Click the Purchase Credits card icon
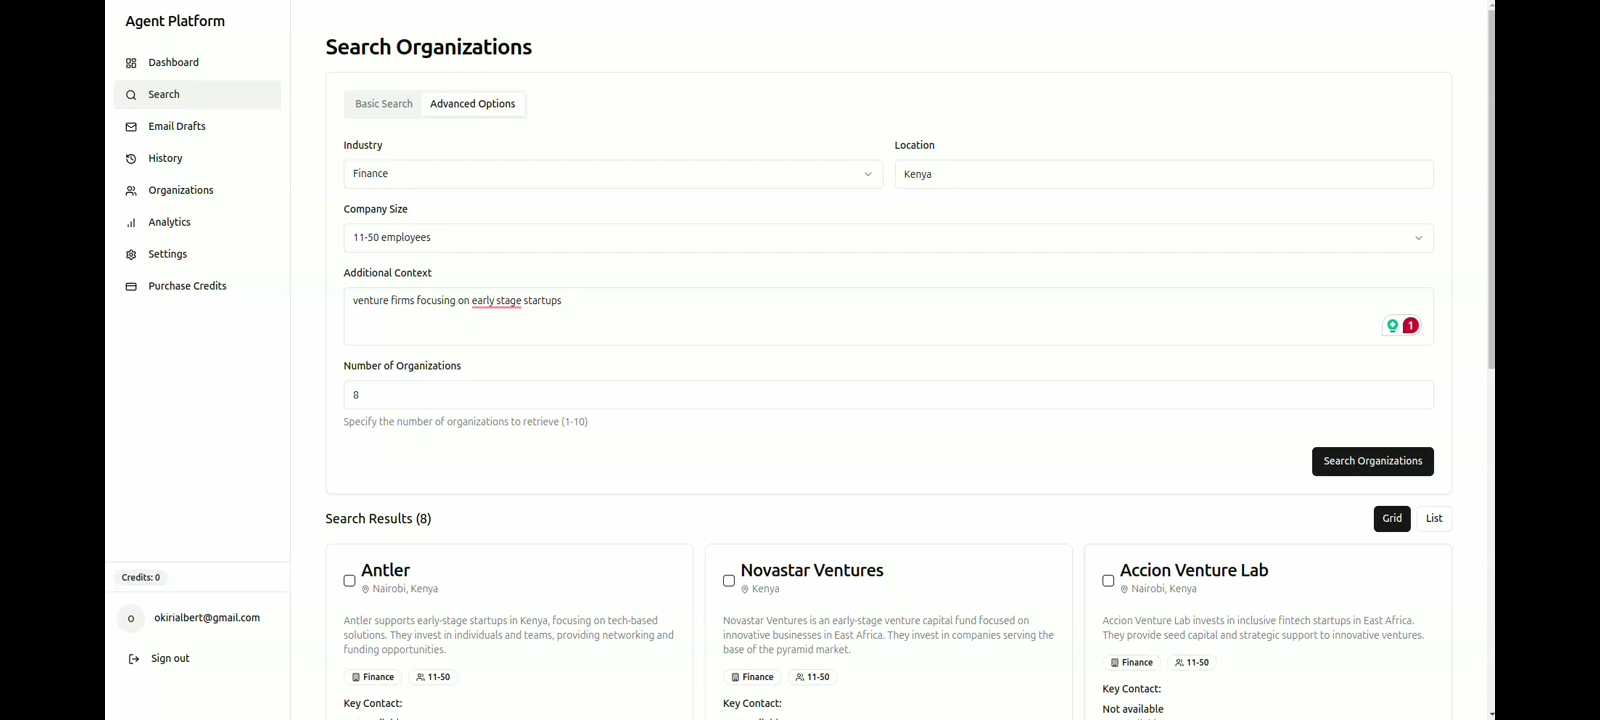The image size is (1600, 720). pyautogui.click(x=131, y=287)
